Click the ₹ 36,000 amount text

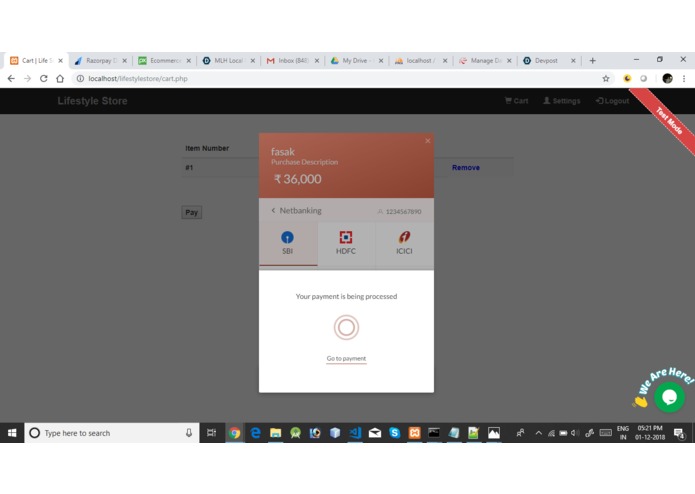tap(298, 179)
